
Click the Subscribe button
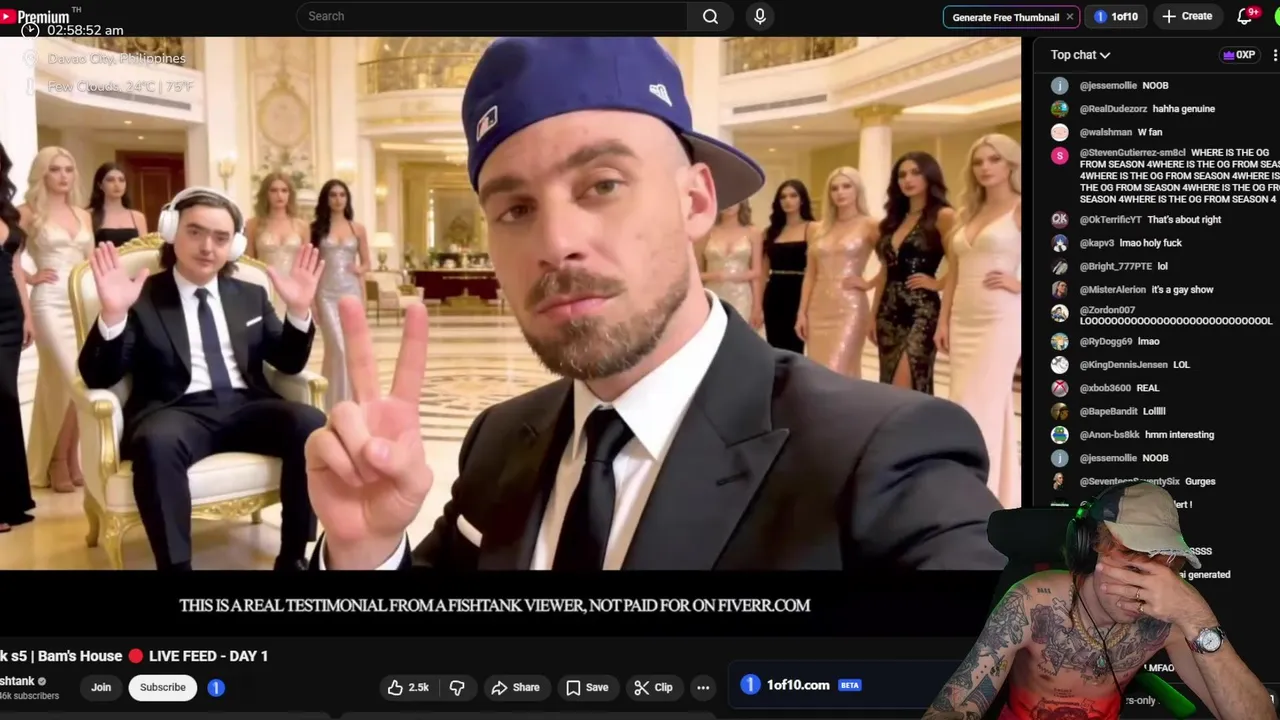pos(163,687)
